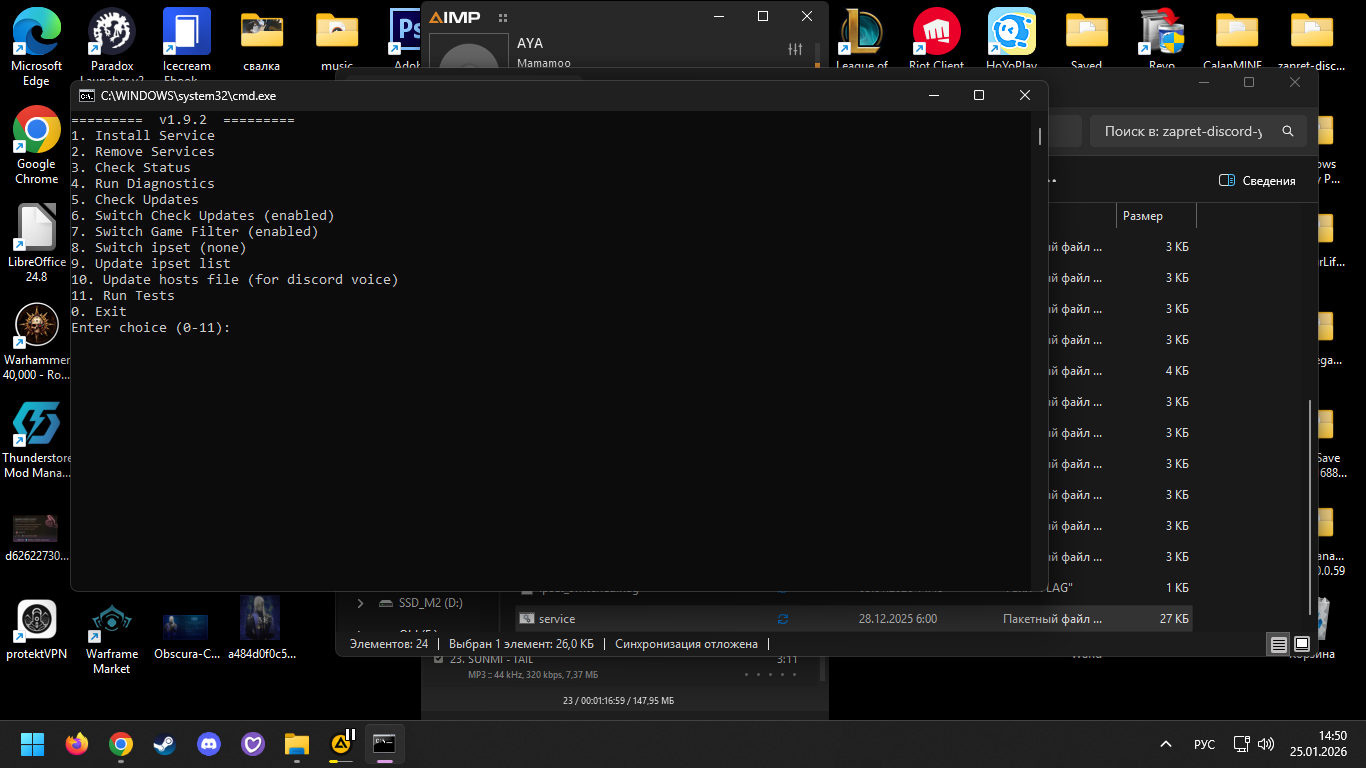This screenshot has width=1366, height=768.
Task: Open the РУС input language switcher
Action: pyautogui.click(x=1204, y=745)
